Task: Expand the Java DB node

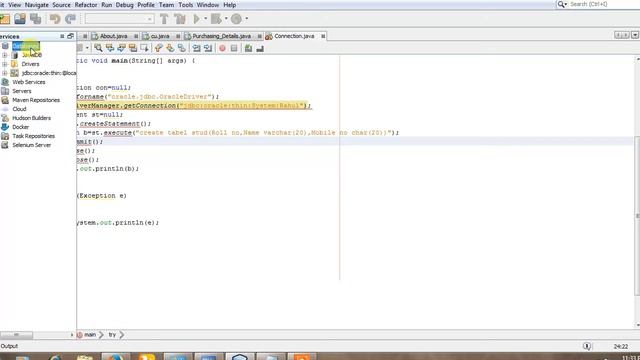Action: pyautogui.click(x=4, y=55)
